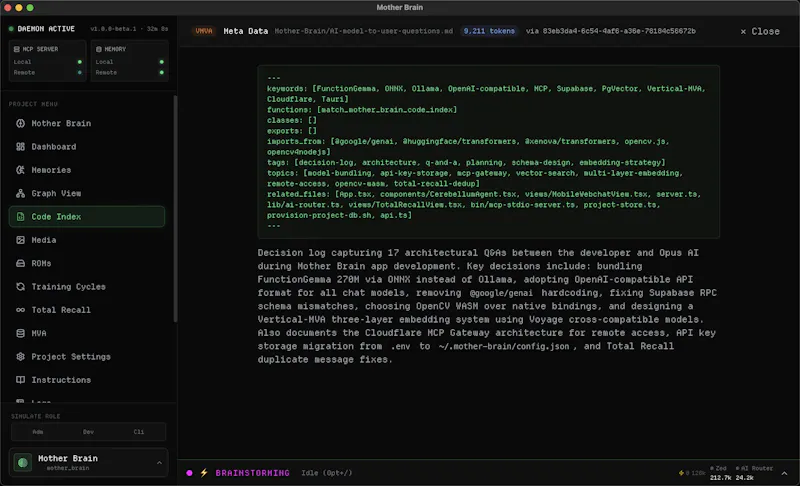
Task: Click MCP Server Remote status indicator
Action: click(80, 73)
